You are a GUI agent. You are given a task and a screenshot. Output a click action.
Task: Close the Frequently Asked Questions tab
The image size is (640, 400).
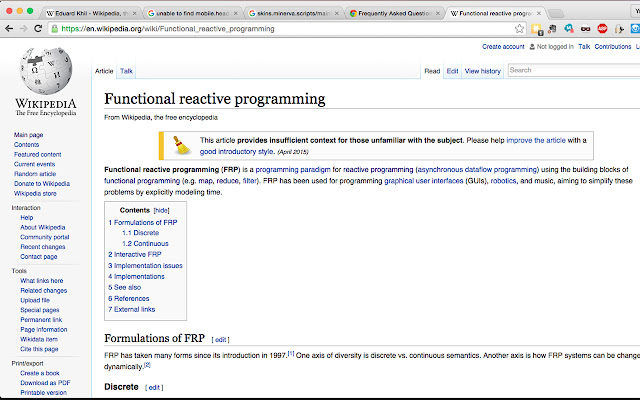[x=438, y=13]
